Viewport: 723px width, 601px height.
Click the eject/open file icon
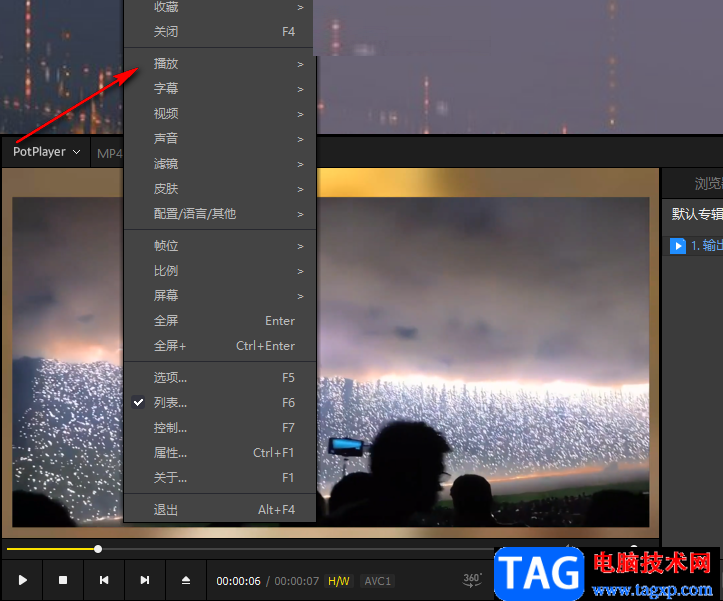coord(186,580)
